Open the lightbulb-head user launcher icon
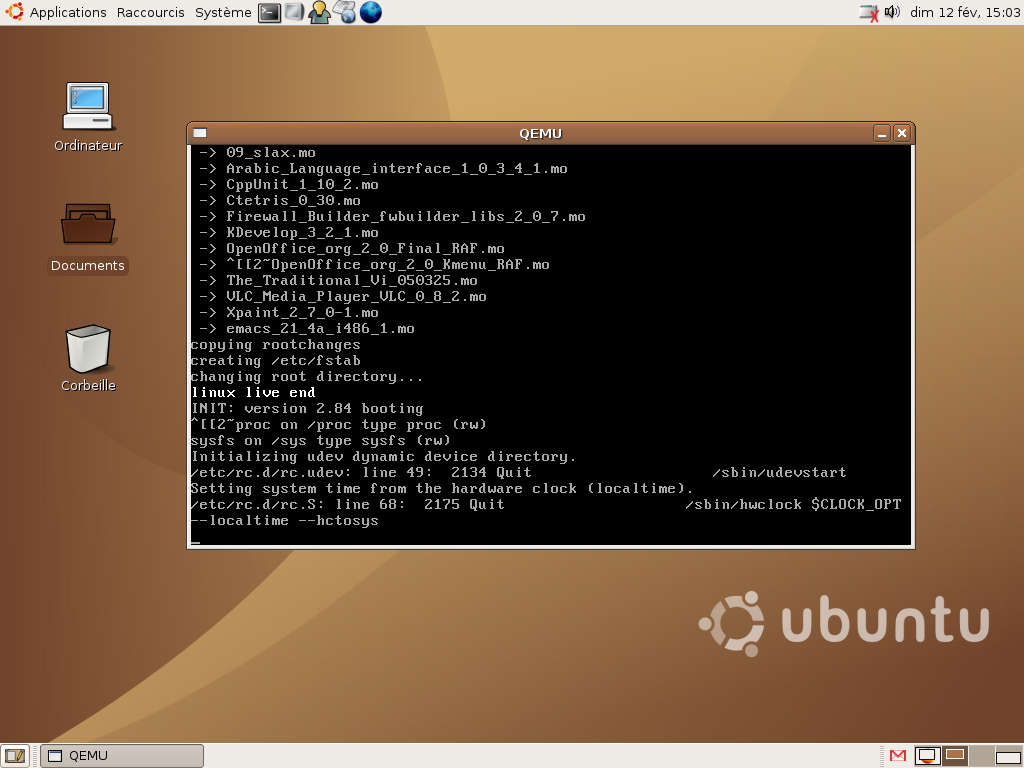This screenshot has width=1024, height=768. click(319, 12)
